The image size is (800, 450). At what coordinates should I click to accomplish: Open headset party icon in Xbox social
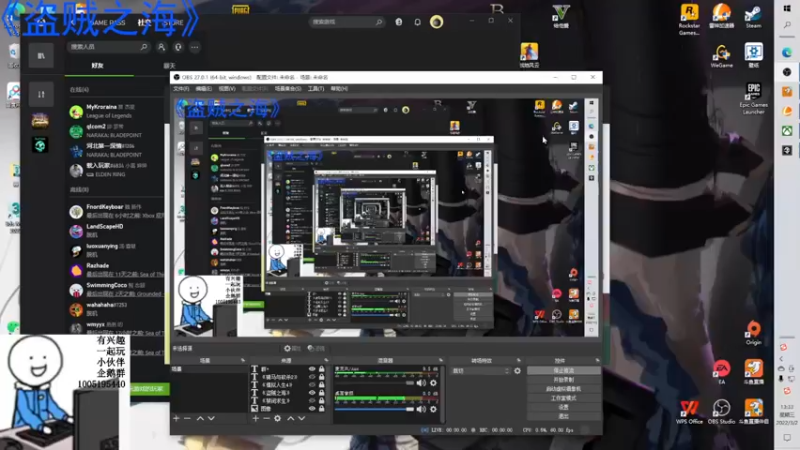click(178, 47)
